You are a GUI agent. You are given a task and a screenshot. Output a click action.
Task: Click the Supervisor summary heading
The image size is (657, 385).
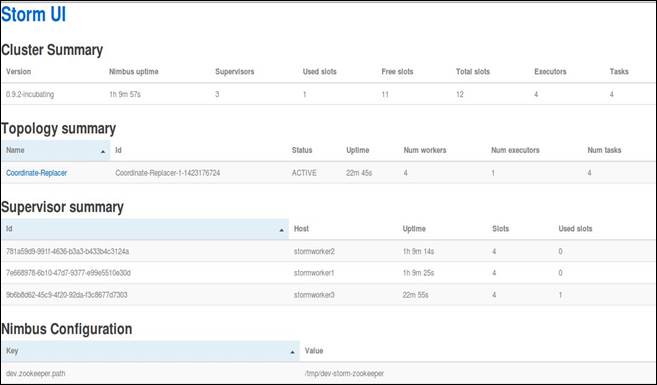point(62,207)
